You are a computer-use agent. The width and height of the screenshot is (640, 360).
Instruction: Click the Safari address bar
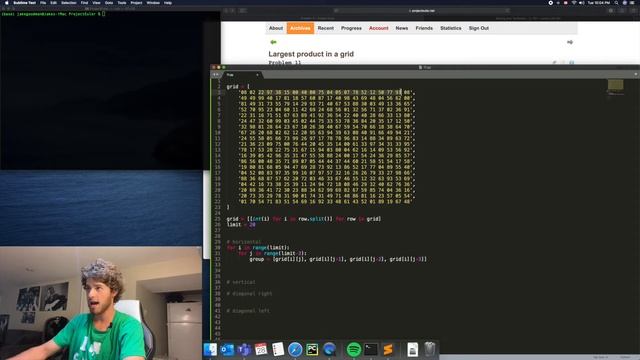422,11
